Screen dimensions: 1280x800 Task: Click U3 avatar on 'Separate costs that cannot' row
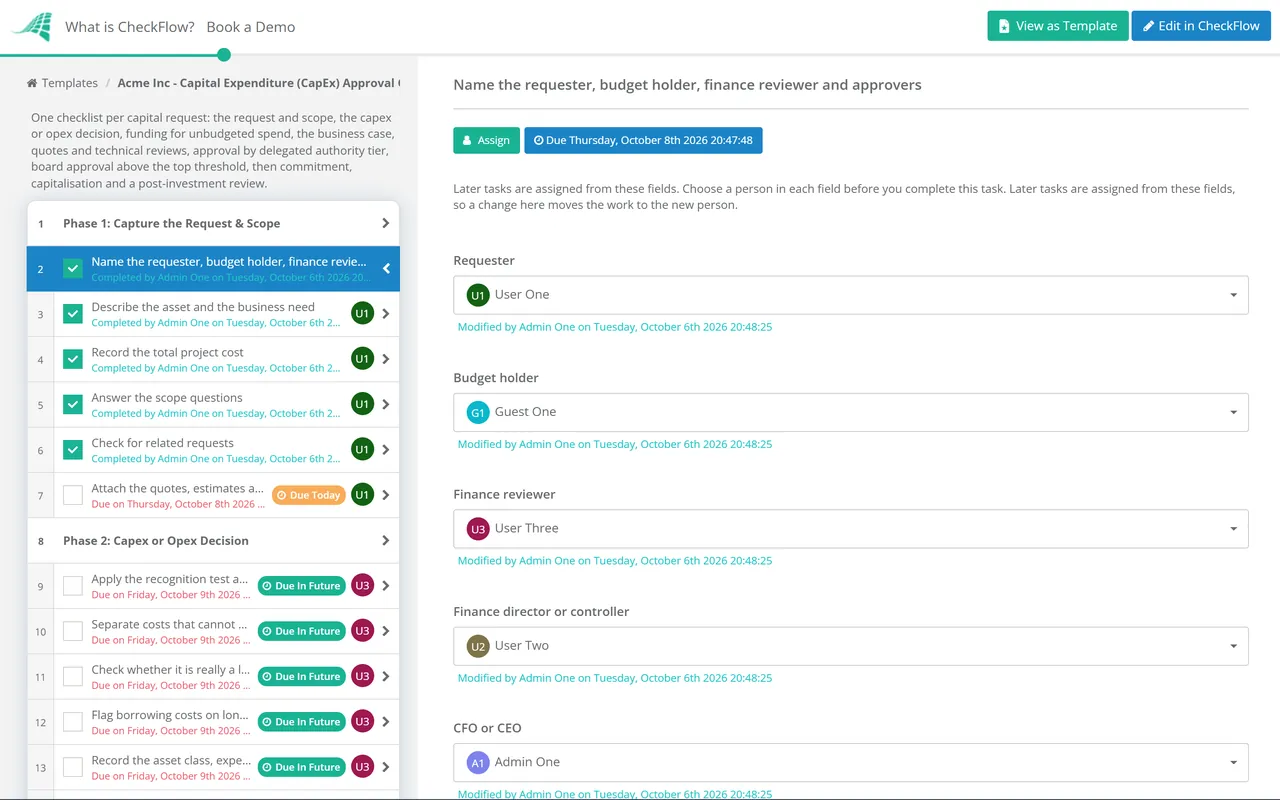tap(362, 631)
